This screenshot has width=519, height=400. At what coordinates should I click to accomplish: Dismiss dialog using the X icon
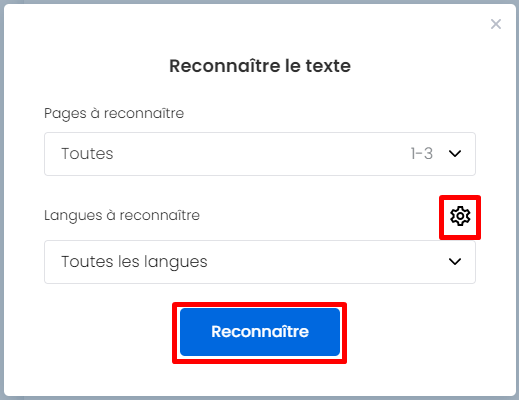496,24
